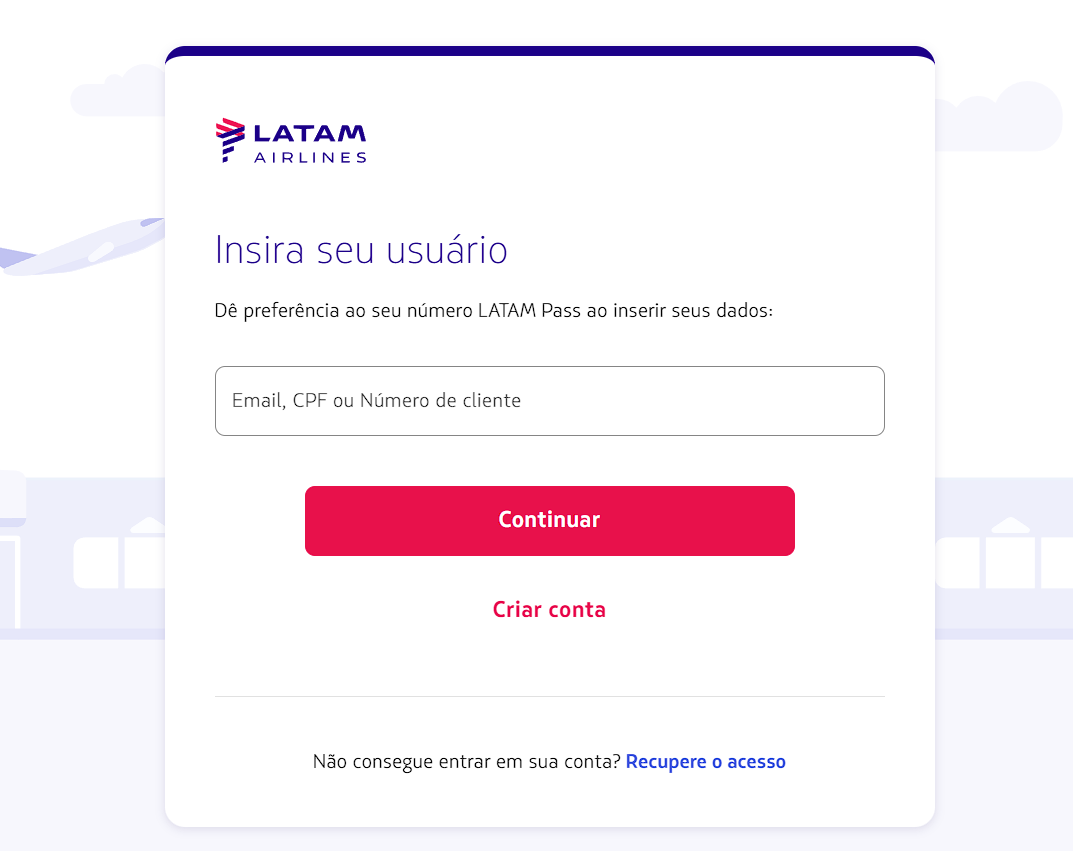Click the AIRLINES text under the logo

pyautogui.click(x=310, y=157)
